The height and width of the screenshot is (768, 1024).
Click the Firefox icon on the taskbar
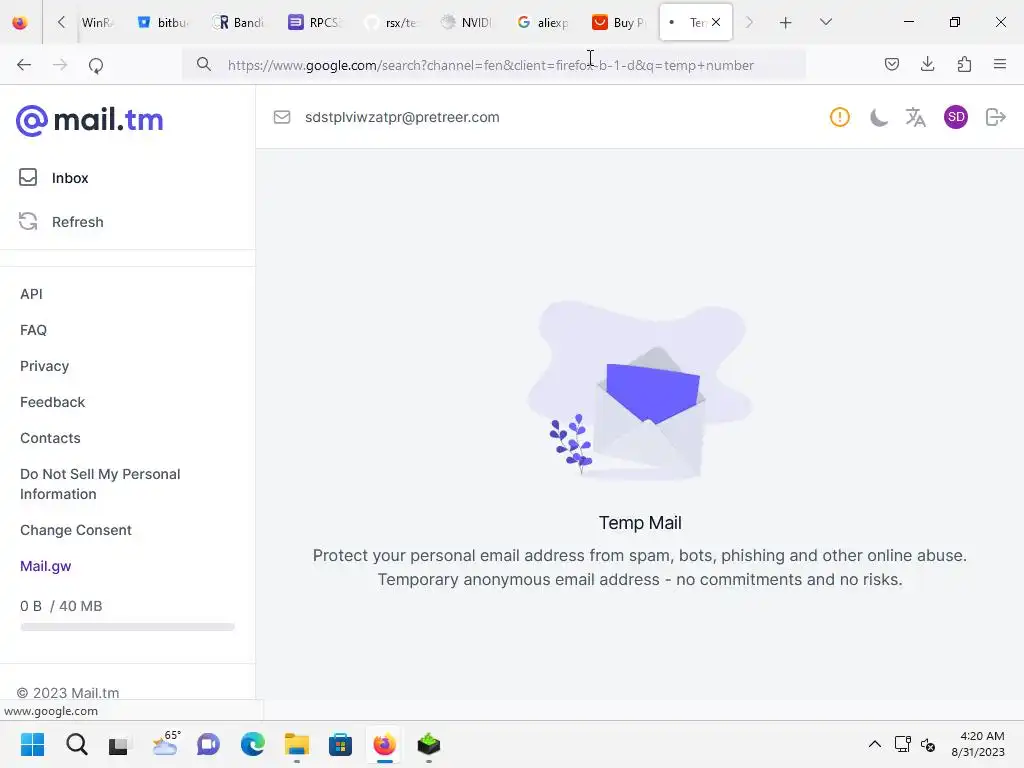click(385, 744)
